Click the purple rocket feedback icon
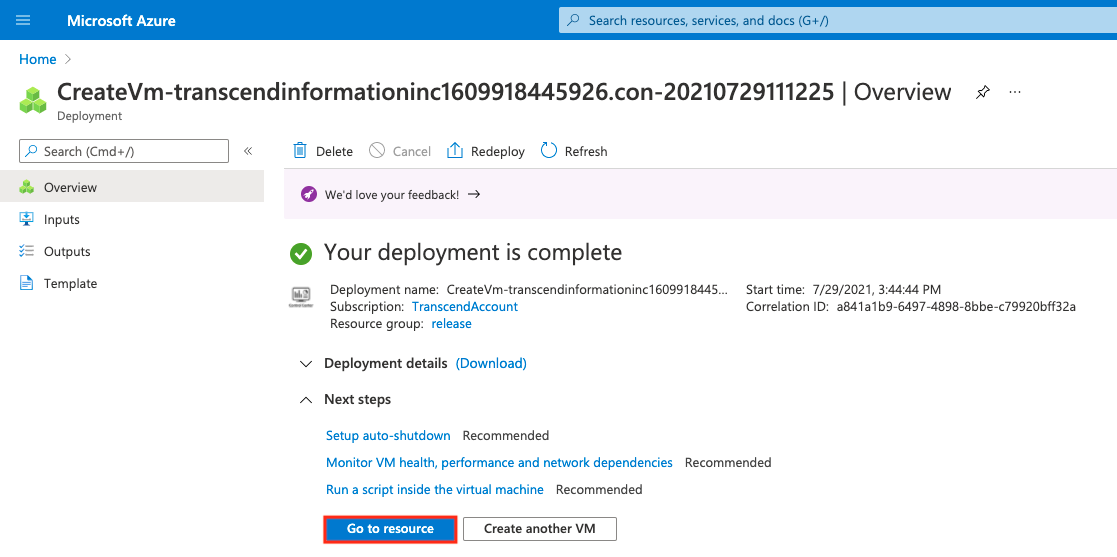 pos(308,194)
